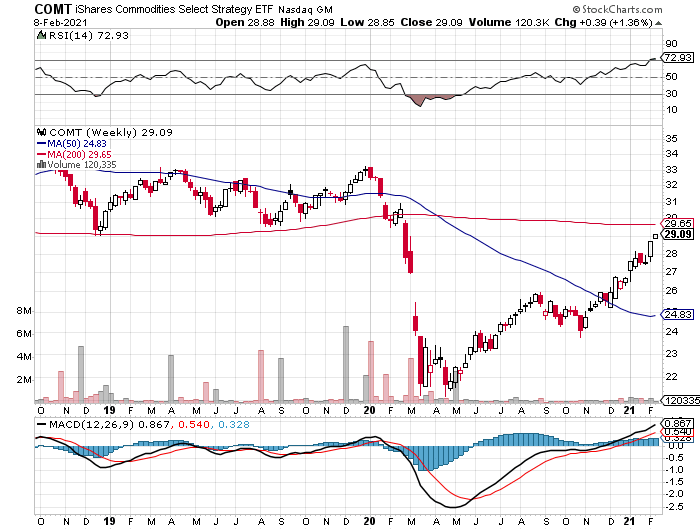The image size is (700, 530).
Task: Click the 2M volume axis label
Action: tap(24, 380)
